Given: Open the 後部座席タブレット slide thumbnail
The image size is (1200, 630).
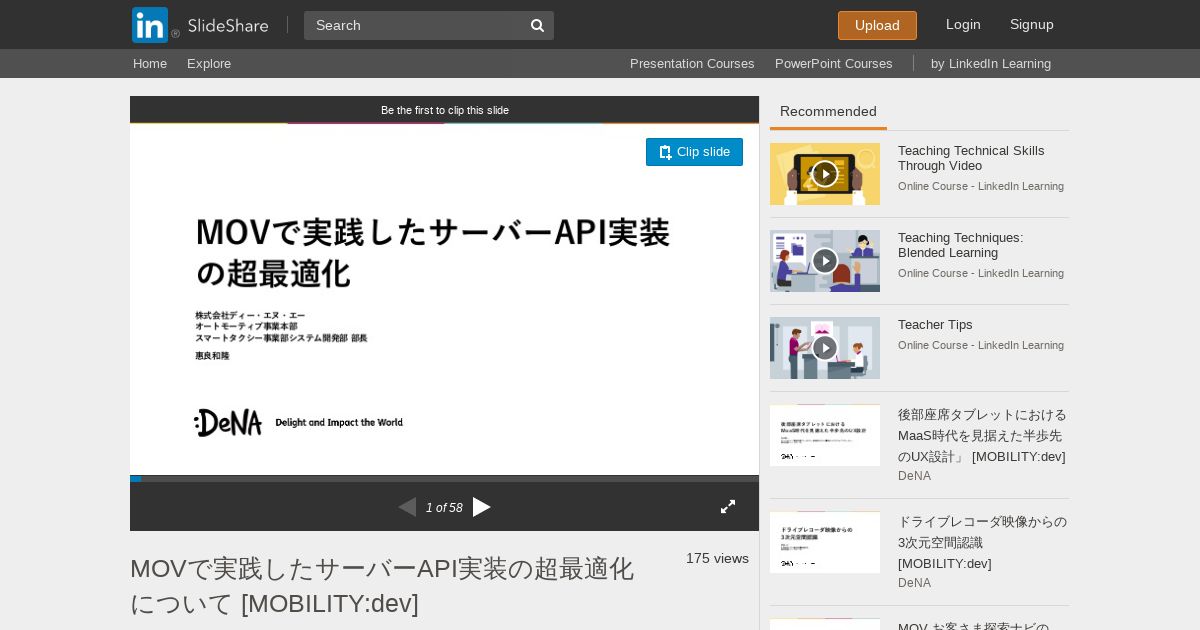Looking at the screenshot, I should point(825,435).
